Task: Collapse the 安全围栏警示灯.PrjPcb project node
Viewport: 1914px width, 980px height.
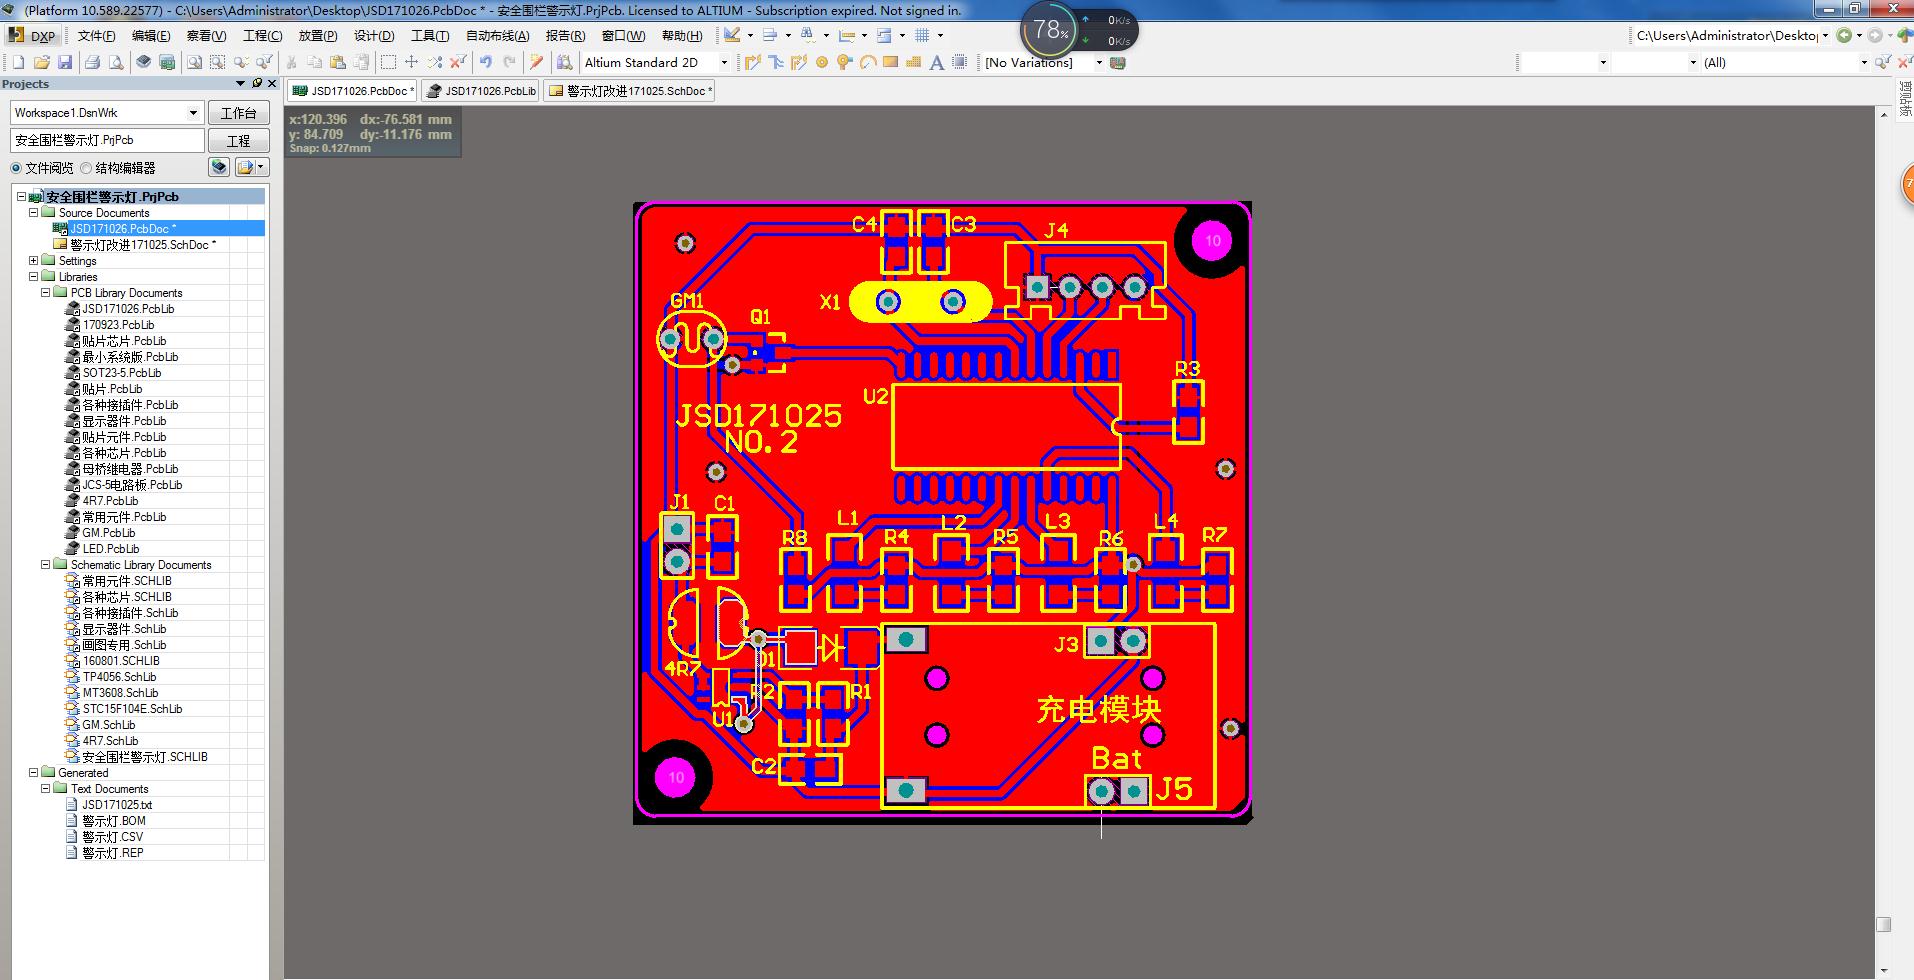Action: (21, 197)
